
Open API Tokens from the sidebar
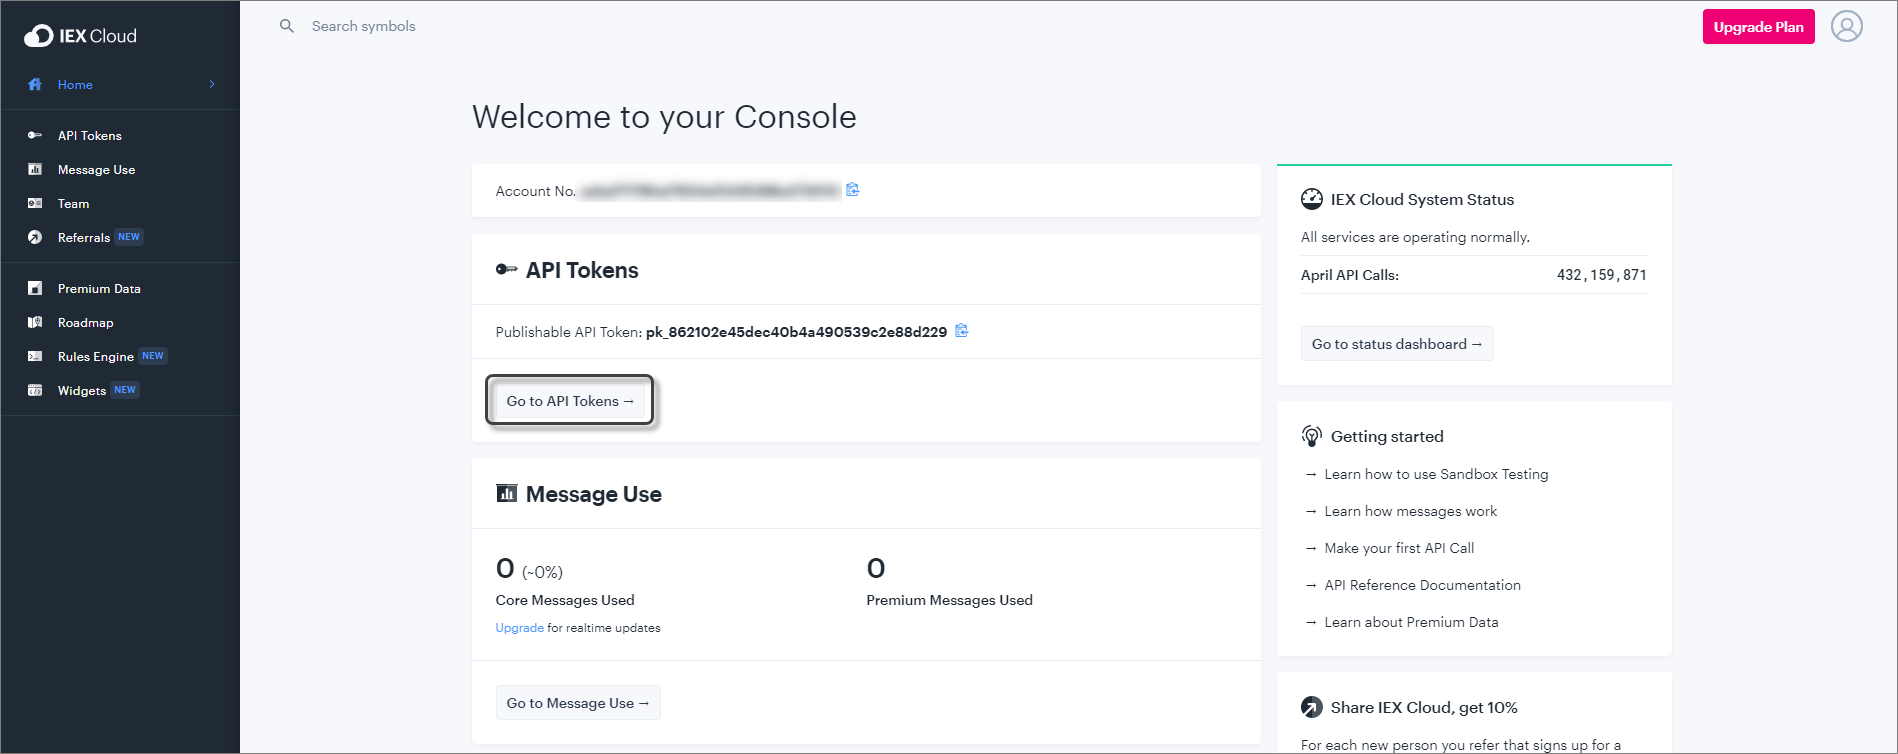click(x=90, y=136)
